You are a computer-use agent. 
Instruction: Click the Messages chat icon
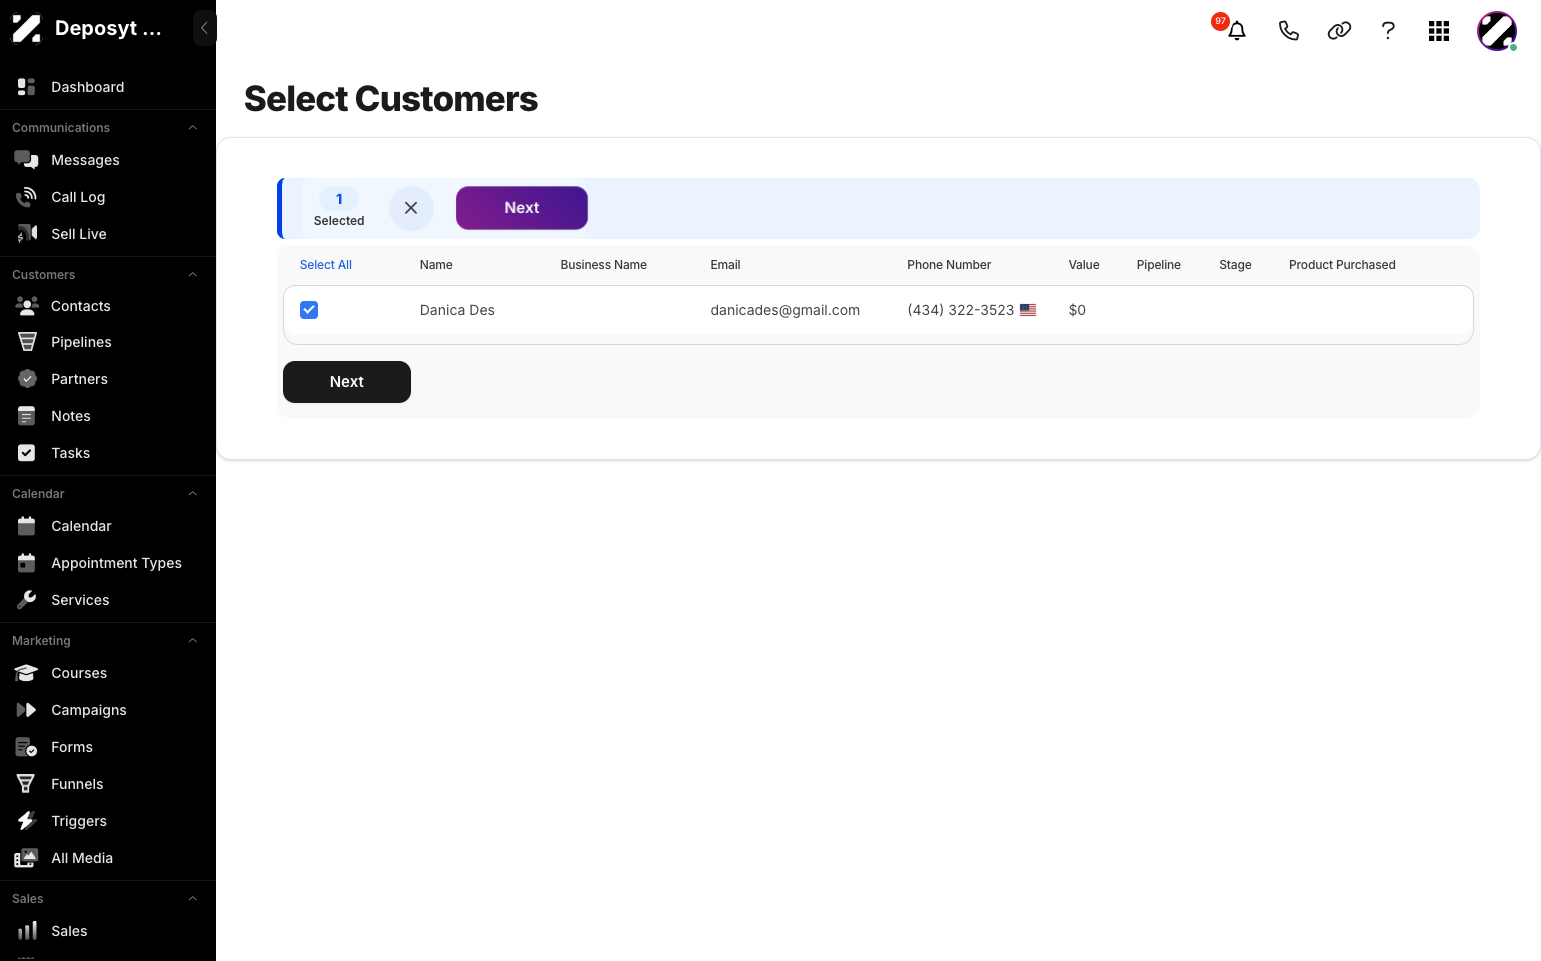(x=27, y=160)
